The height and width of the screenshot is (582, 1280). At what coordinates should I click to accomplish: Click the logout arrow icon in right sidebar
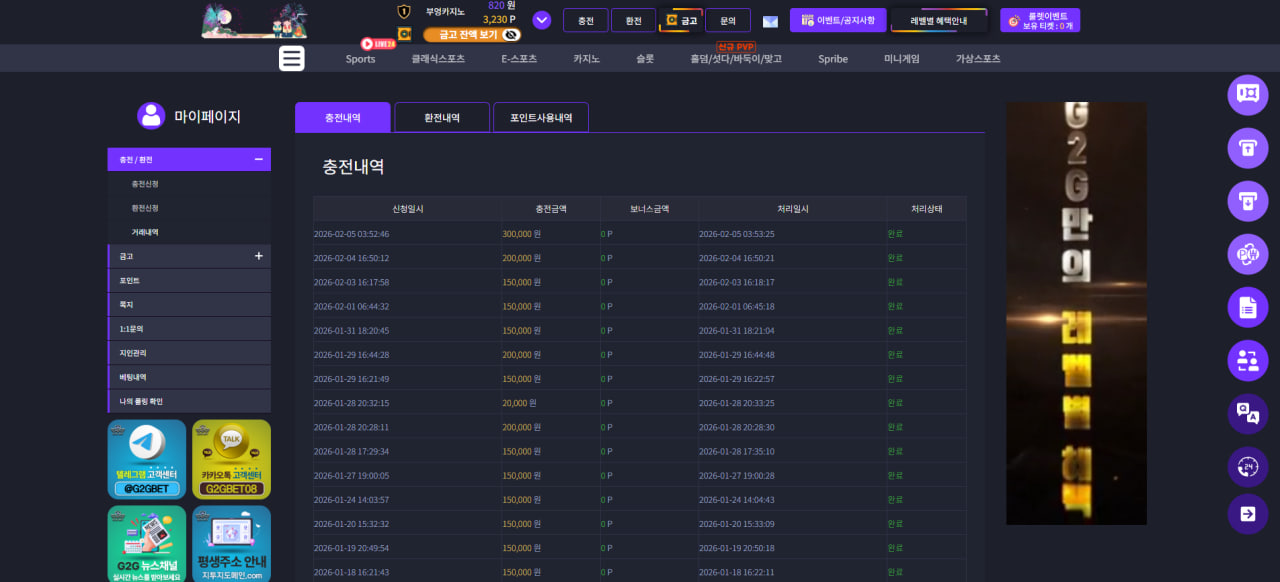[x=1248, y=514]
